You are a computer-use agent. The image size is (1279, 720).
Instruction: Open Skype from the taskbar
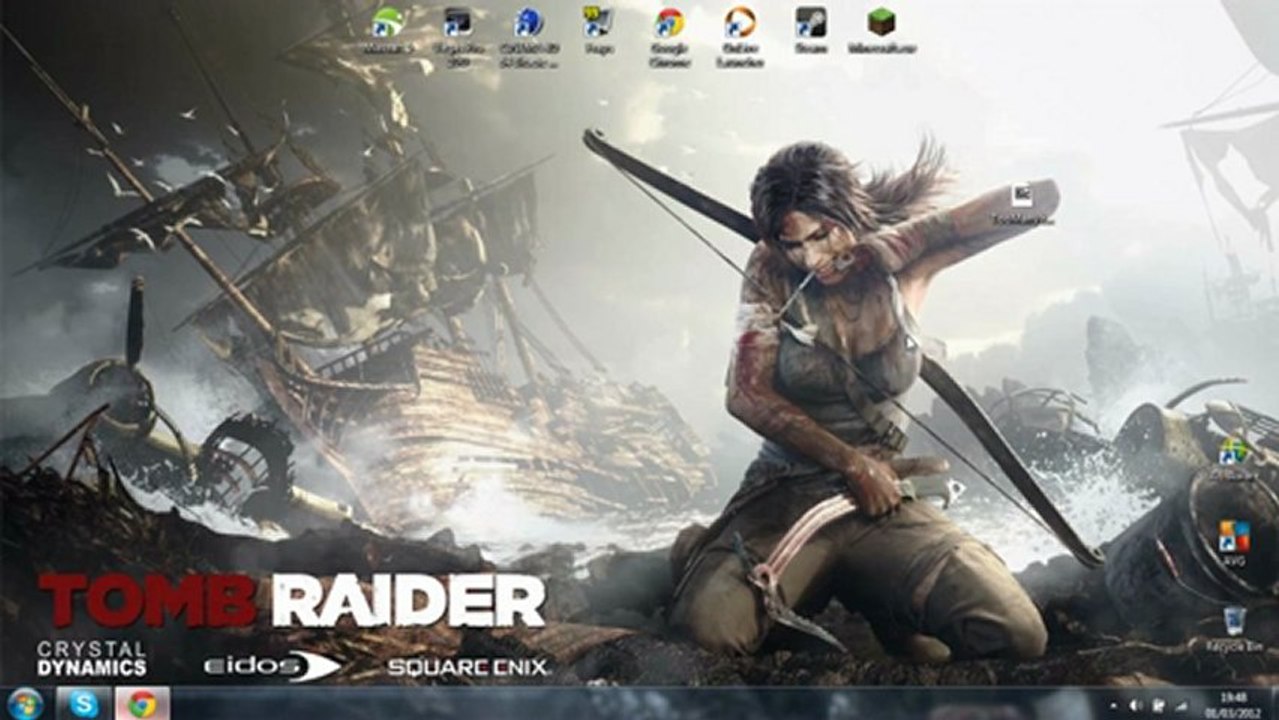pos(84,703)
